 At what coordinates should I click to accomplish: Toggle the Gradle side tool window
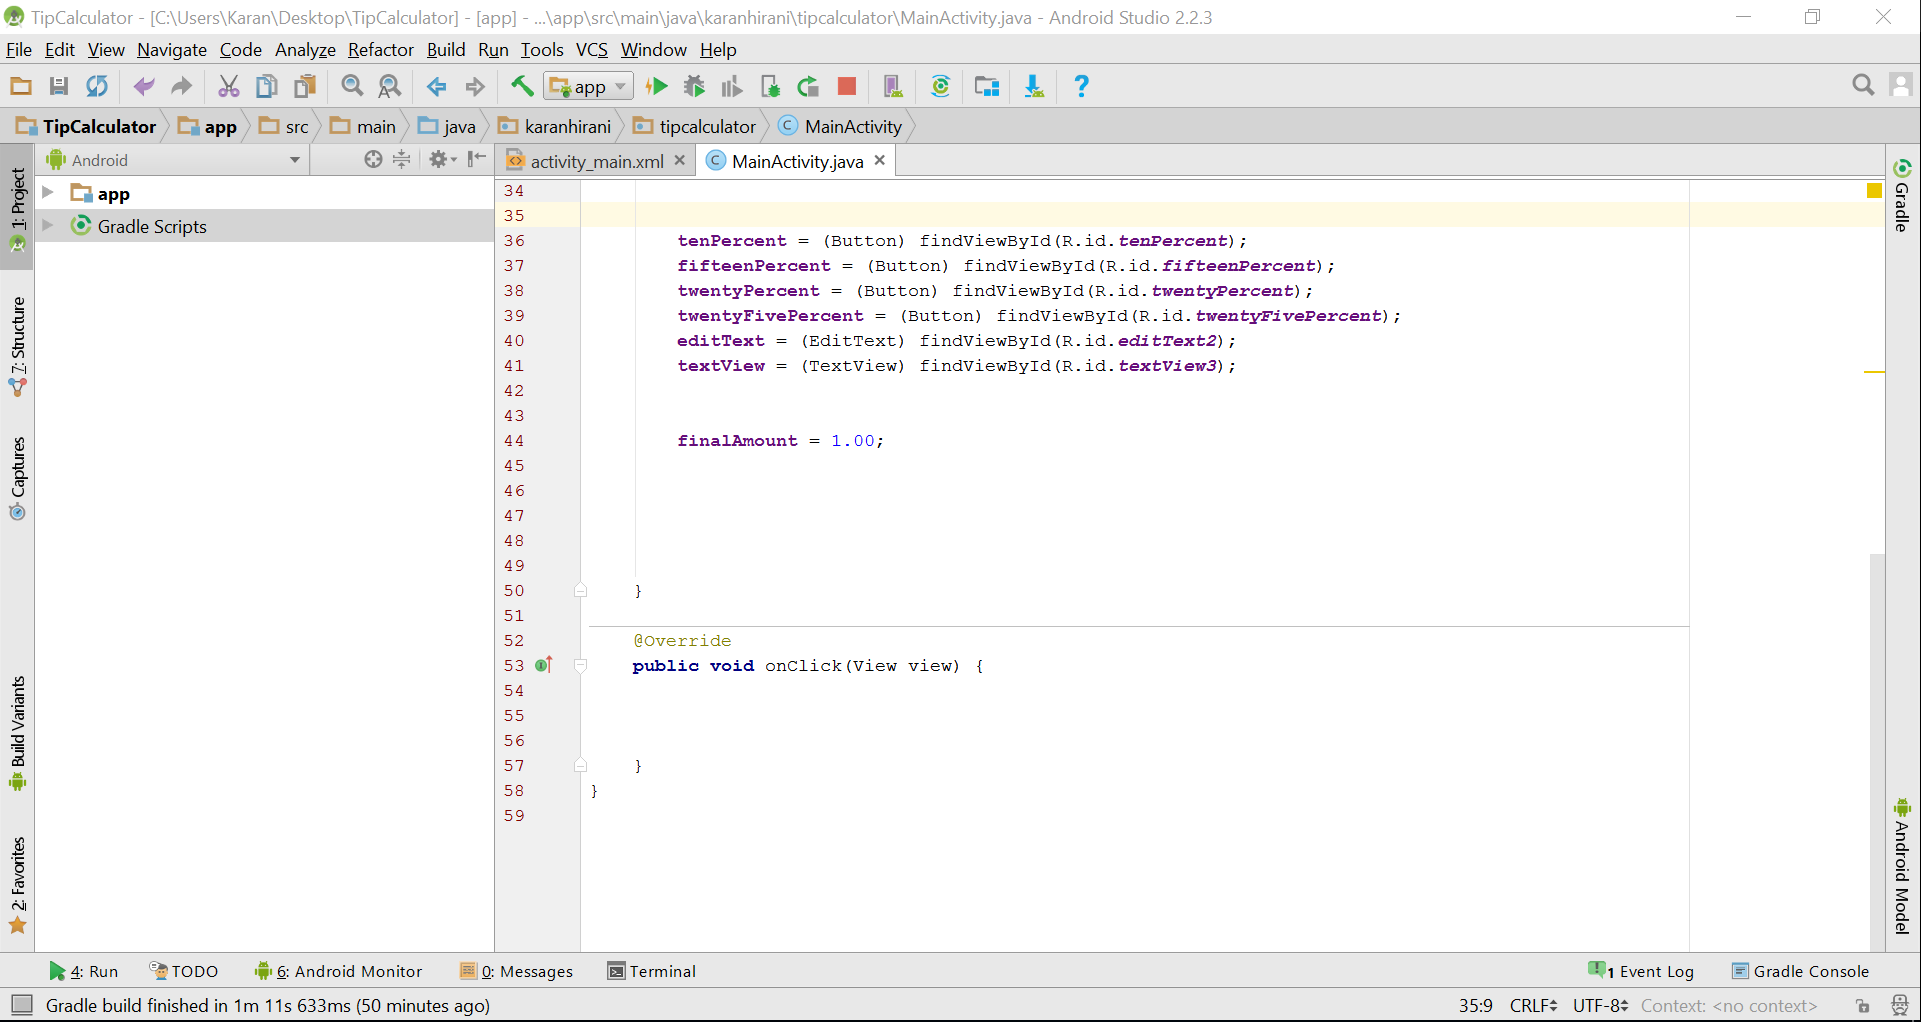coord(1902,195)
